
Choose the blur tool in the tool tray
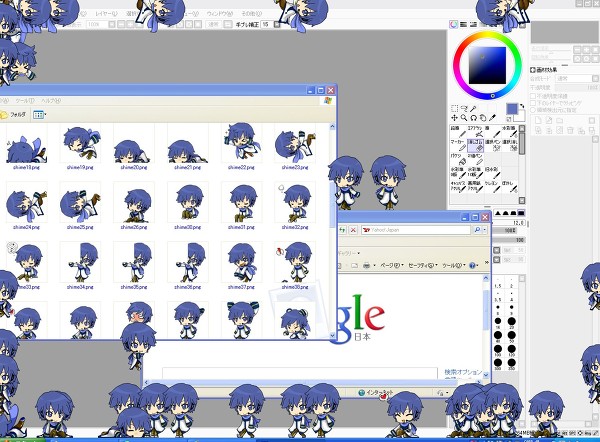pos(510,186)
